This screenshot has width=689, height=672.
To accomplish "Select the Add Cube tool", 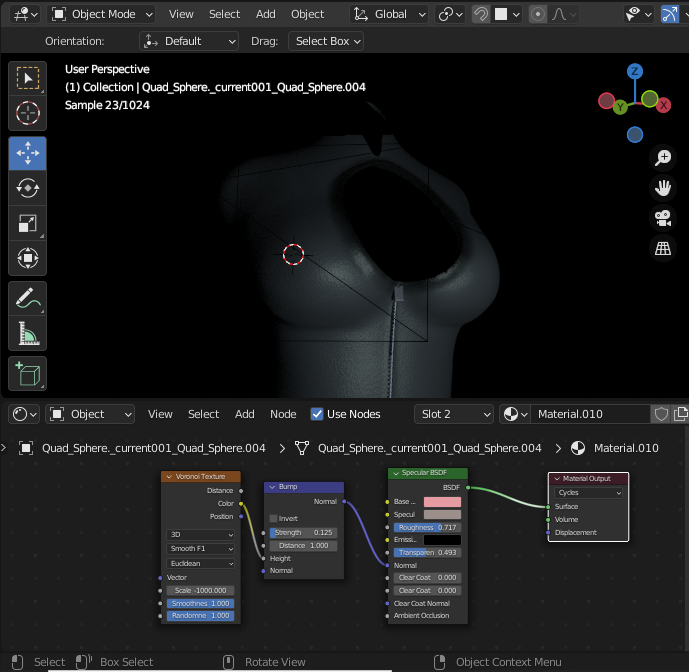I will 28,374.
